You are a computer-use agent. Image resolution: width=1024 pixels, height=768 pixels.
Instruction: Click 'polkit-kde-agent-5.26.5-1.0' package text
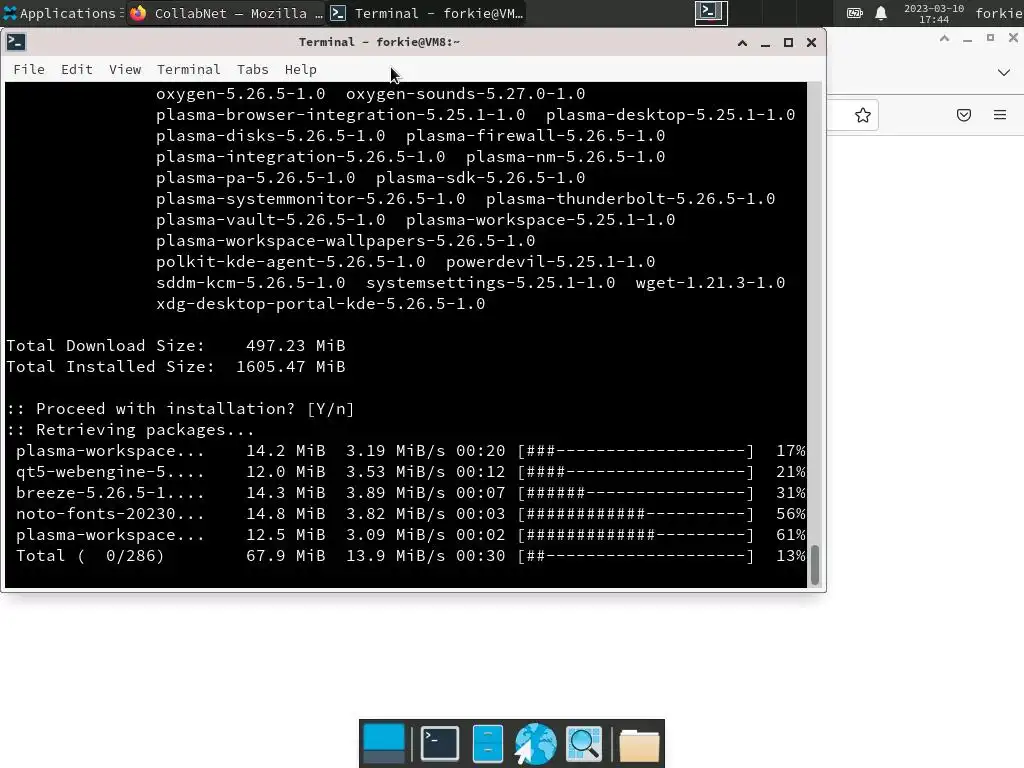click(x=291, y=262)
